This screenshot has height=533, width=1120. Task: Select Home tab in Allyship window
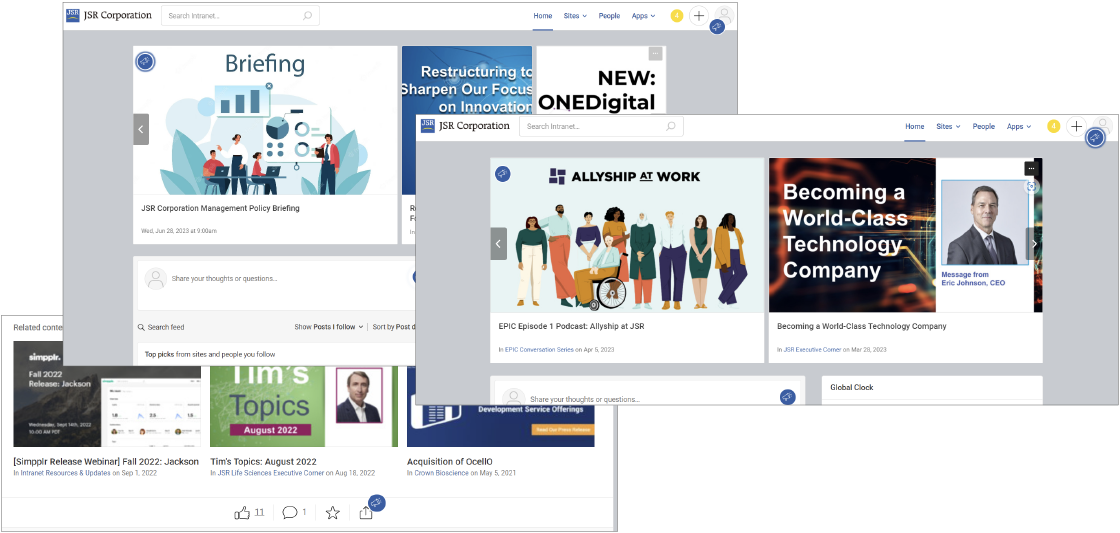pos(915,126)
